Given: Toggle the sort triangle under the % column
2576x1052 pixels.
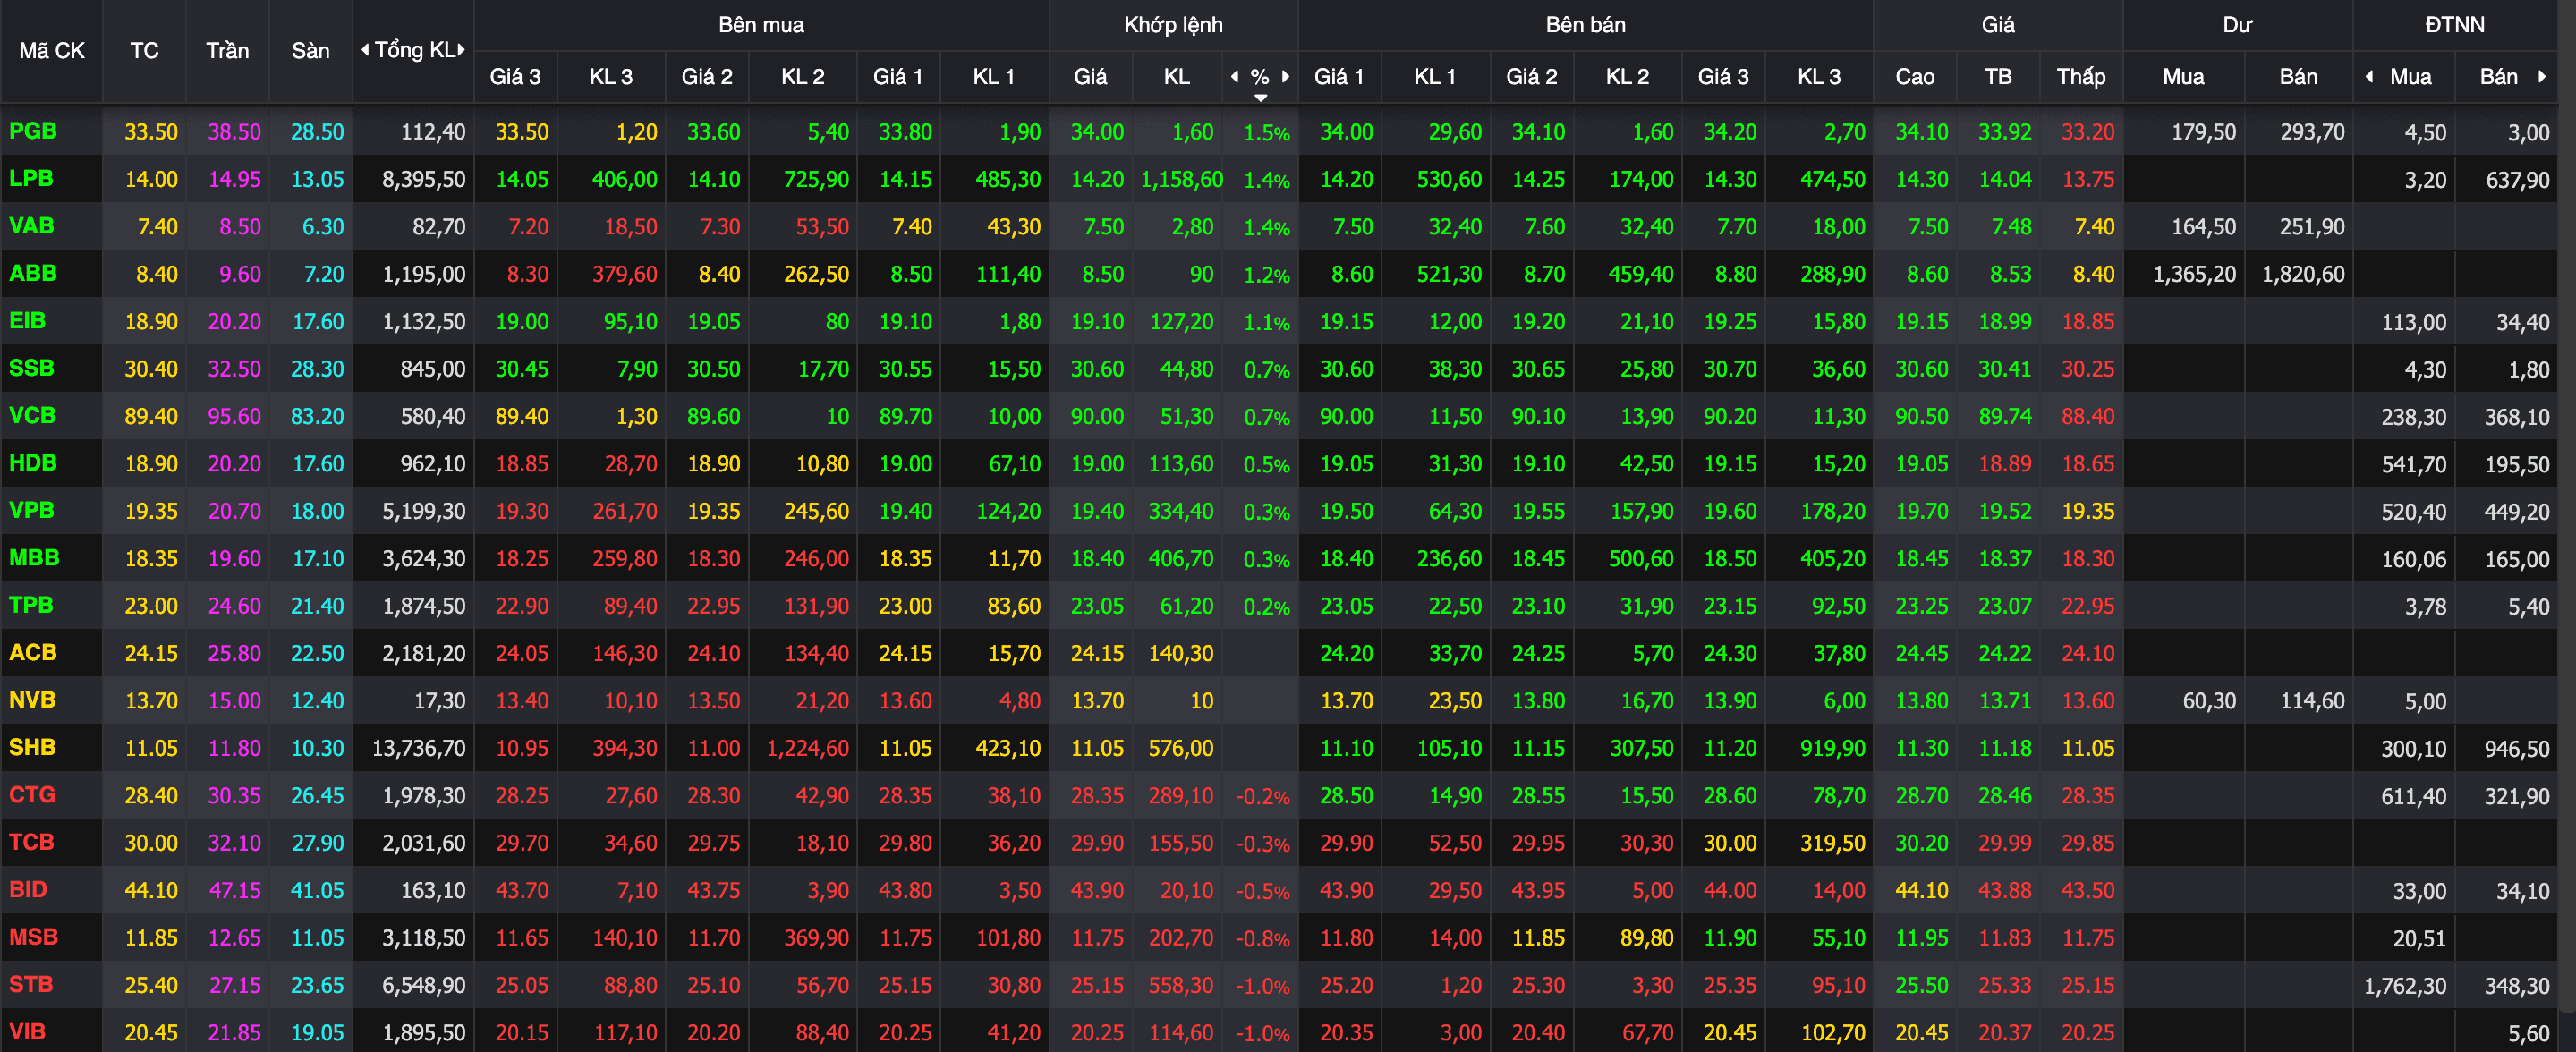Looking at the screenshot, I should (1261, 98).
